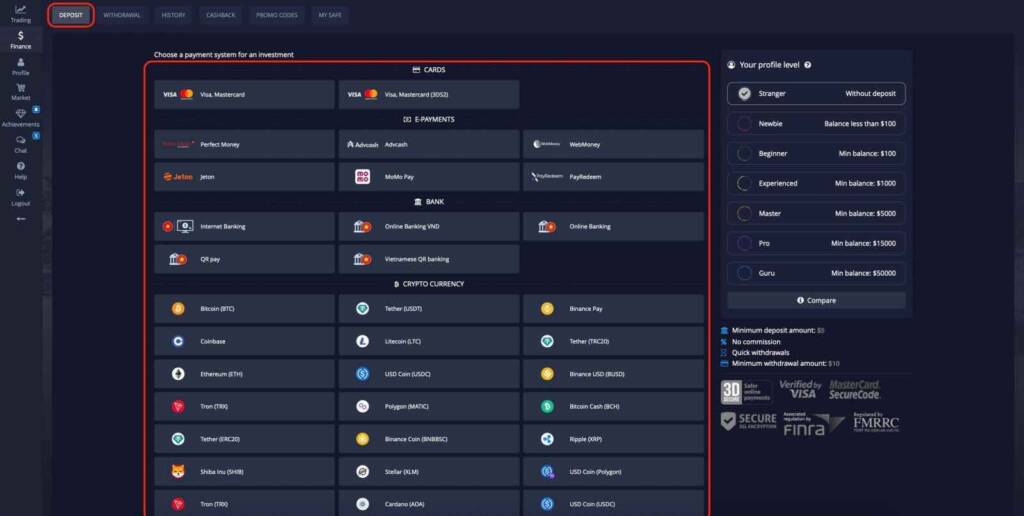The height and width of the screenshot is (516, 1024).
Task: Select Perfect Money e-payment
Action: pos(244,144)
